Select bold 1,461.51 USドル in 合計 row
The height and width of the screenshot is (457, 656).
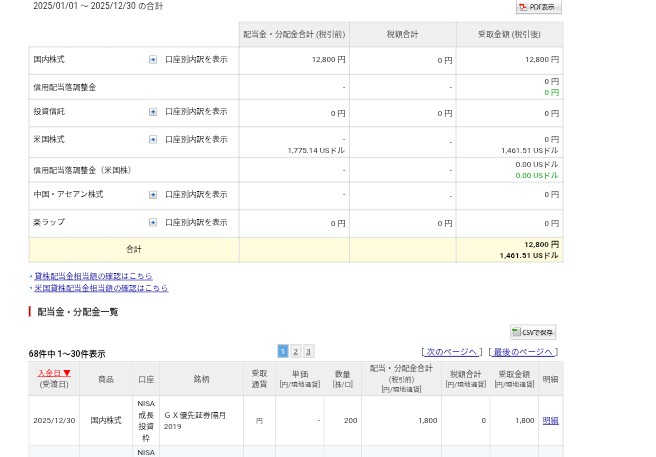[x=529, y=255]
